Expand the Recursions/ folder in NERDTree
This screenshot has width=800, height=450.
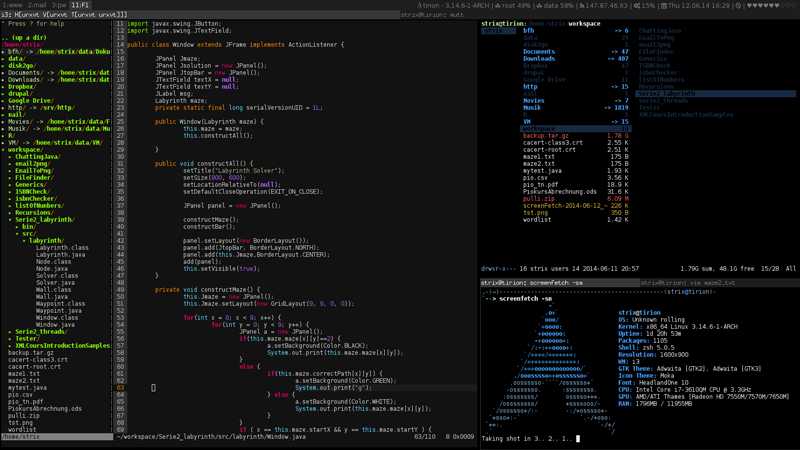(34, 212)
